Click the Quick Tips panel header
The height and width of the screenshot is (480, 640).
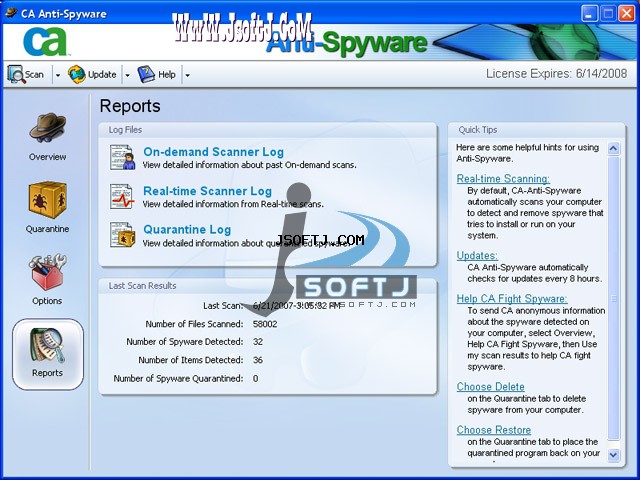pos(536,130)
